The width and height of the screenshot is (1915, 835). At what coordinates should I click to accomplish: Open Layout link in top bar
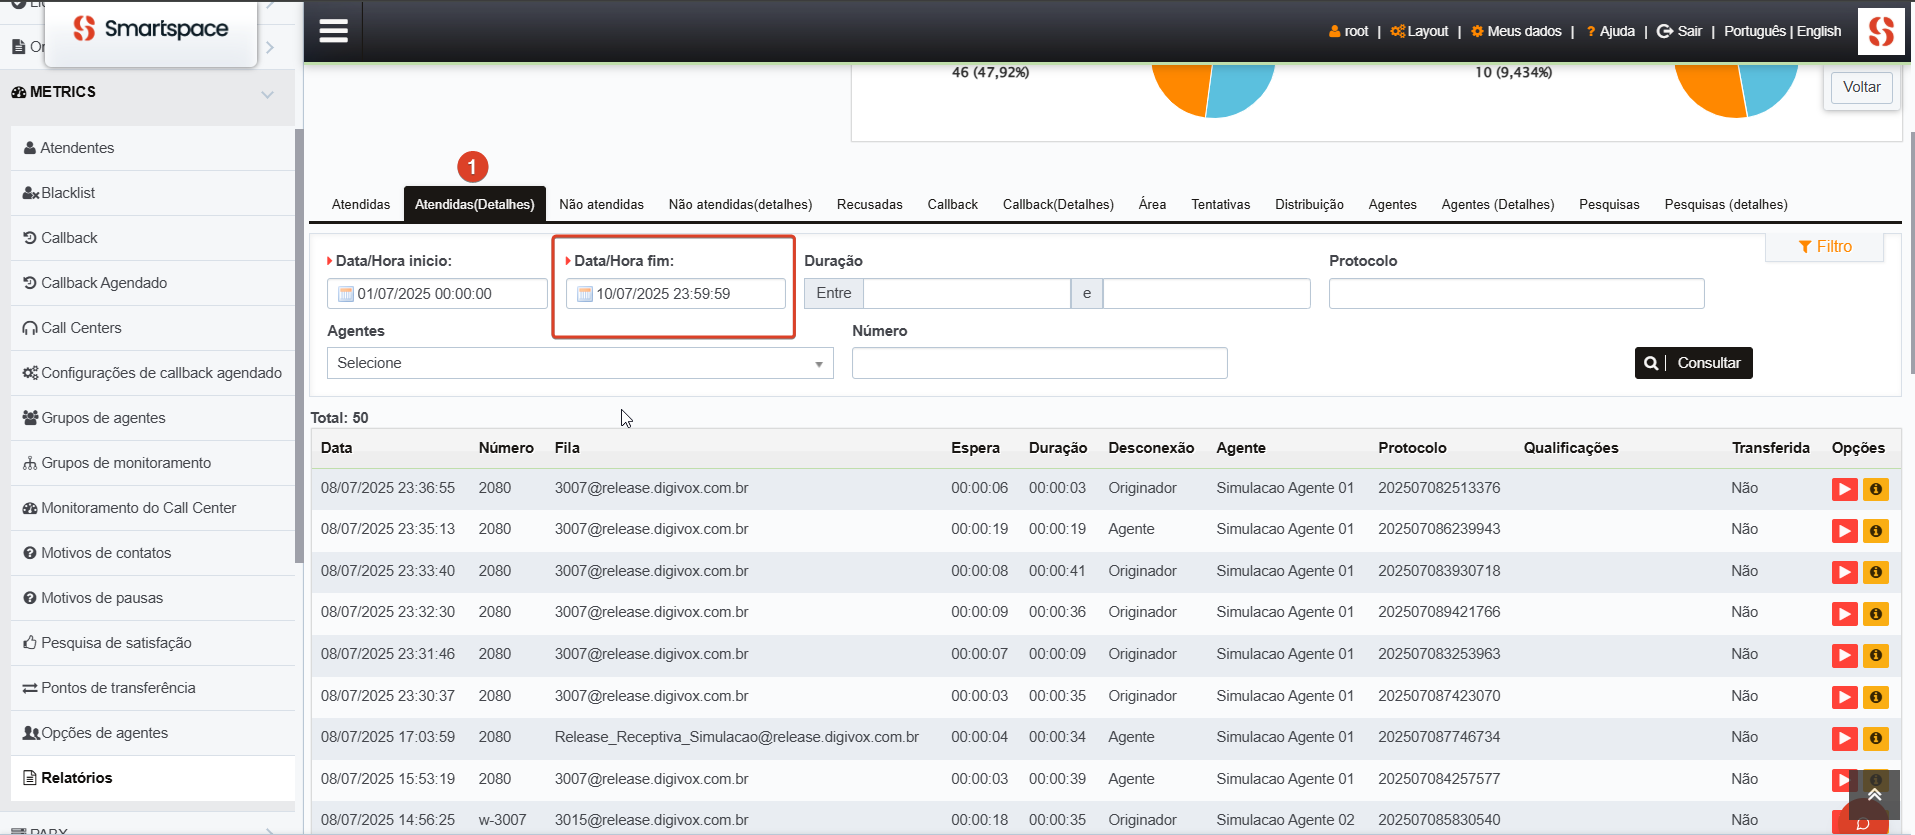[x=1420, y=31]
